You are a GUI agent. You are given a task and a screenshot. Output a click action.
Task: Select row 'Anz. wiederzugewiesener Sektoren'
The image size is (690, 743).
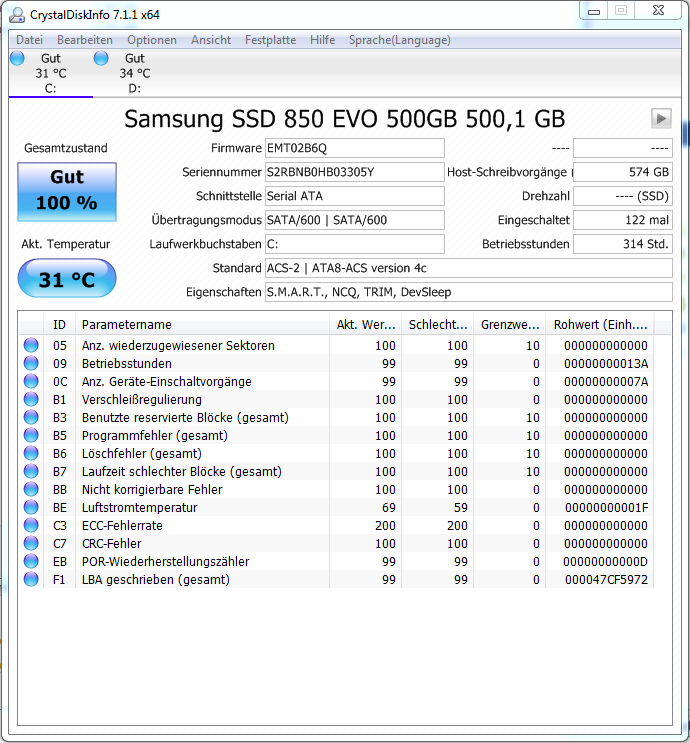click(x=336, y=345)
